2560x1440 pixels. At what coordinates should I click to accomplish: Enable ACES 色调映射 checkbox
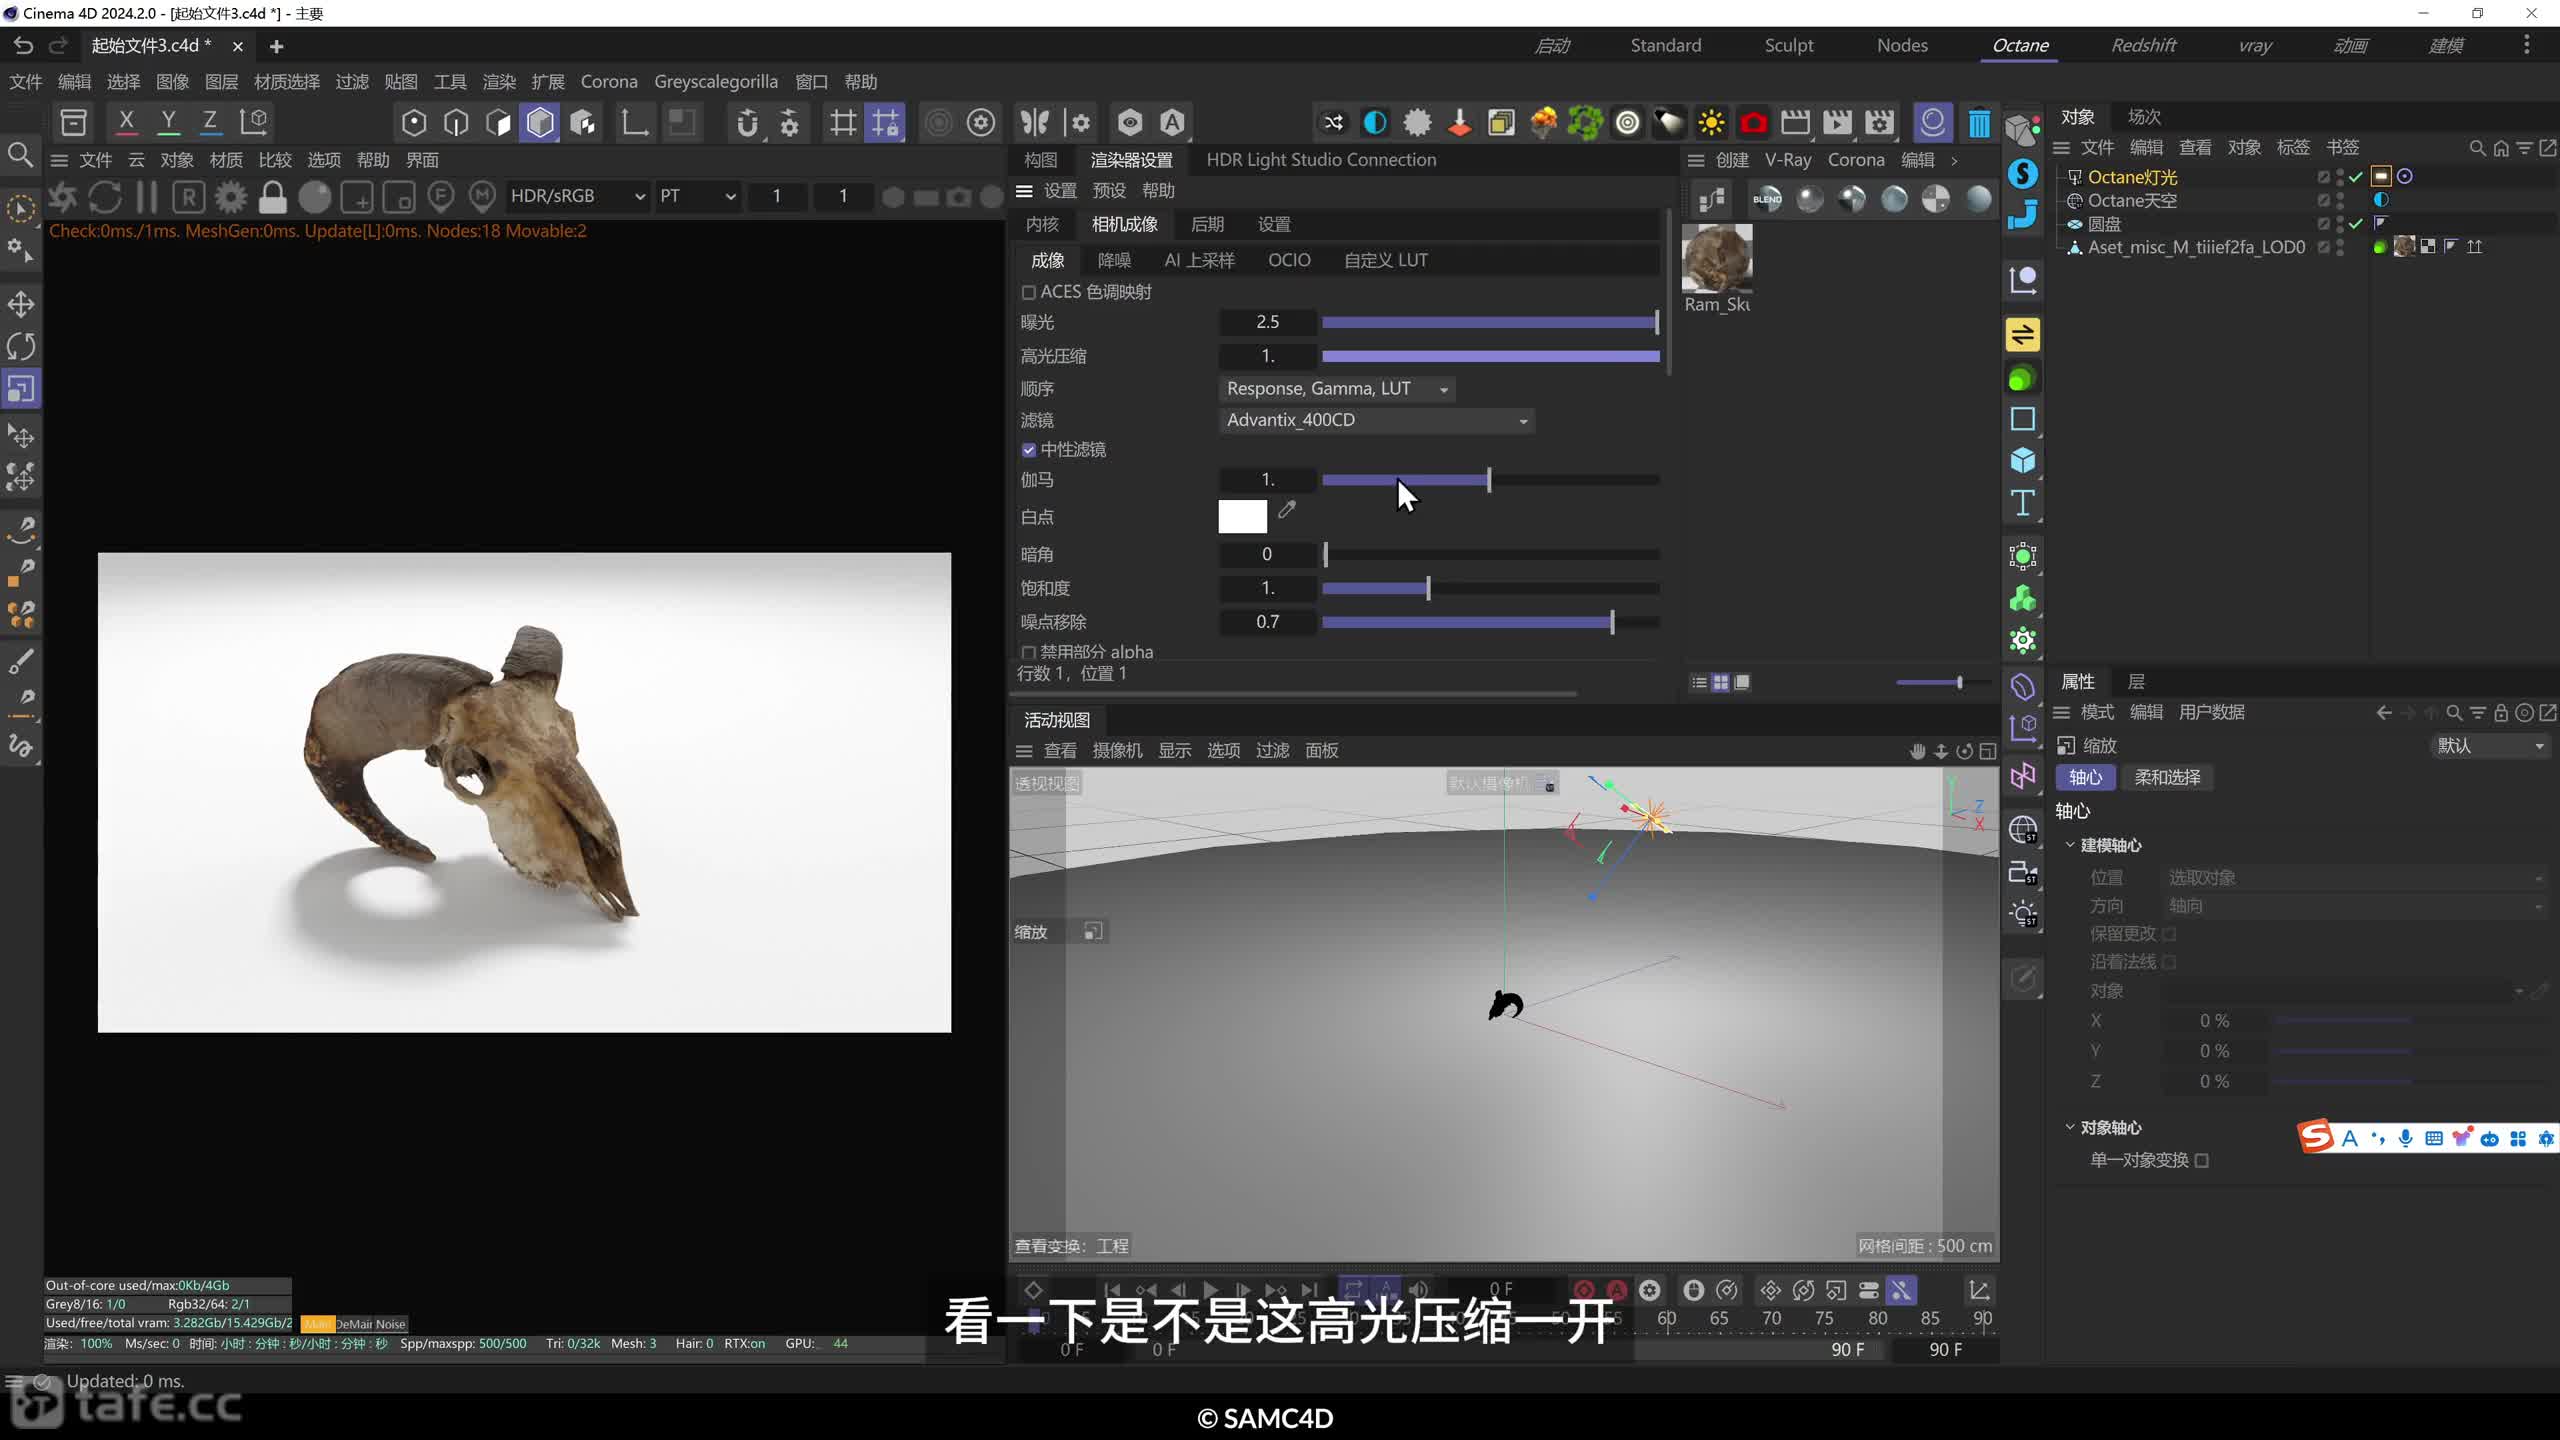pos(1028,292)
